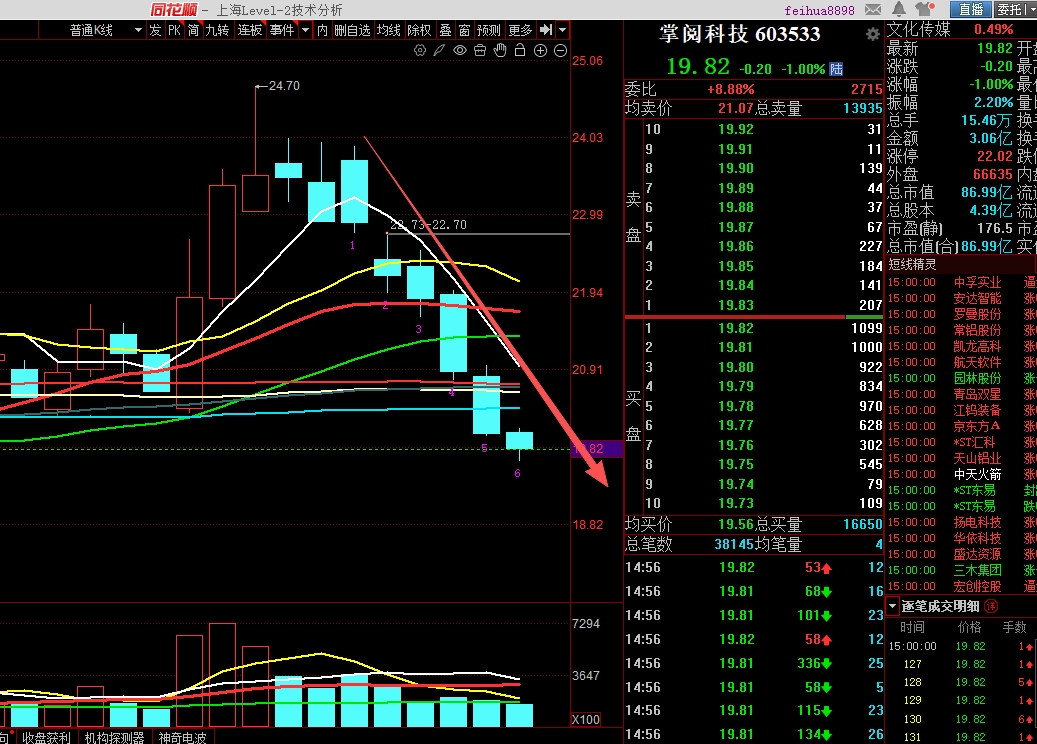
Task: Click 三木集团 in 短线精灵 list
Action: (x=977, y=570)
